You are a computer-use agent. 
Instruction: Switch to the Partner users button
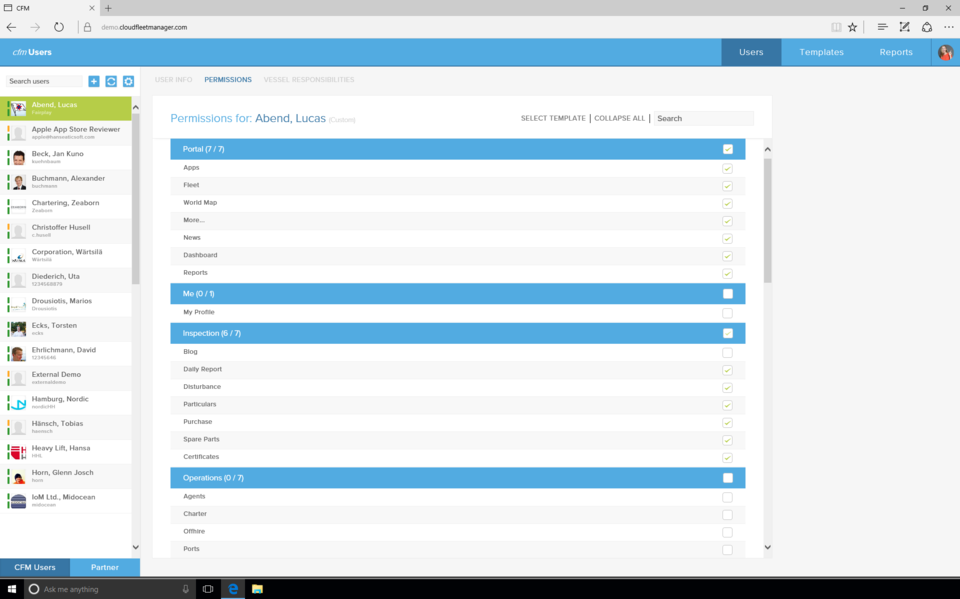point(105,567)
